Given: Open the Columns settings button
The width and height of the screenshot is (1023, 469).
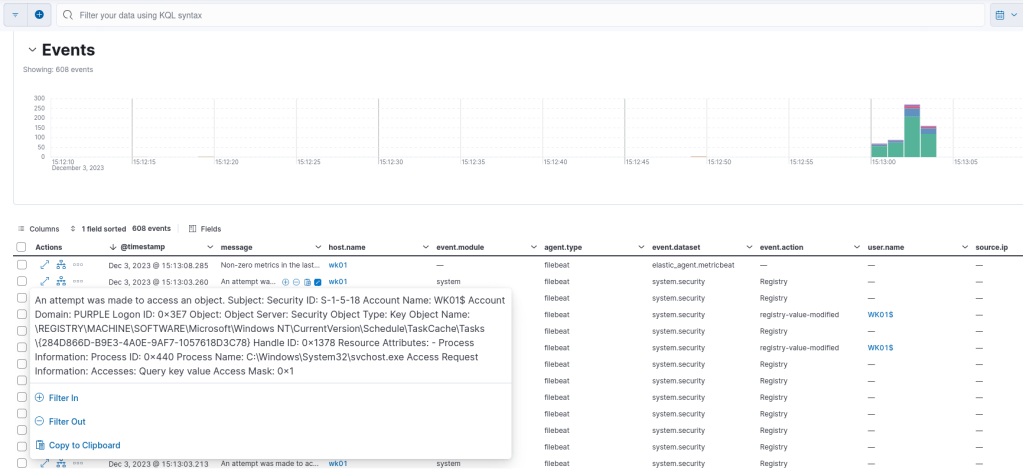Looking at the screenshot, I should click(38, 228).
